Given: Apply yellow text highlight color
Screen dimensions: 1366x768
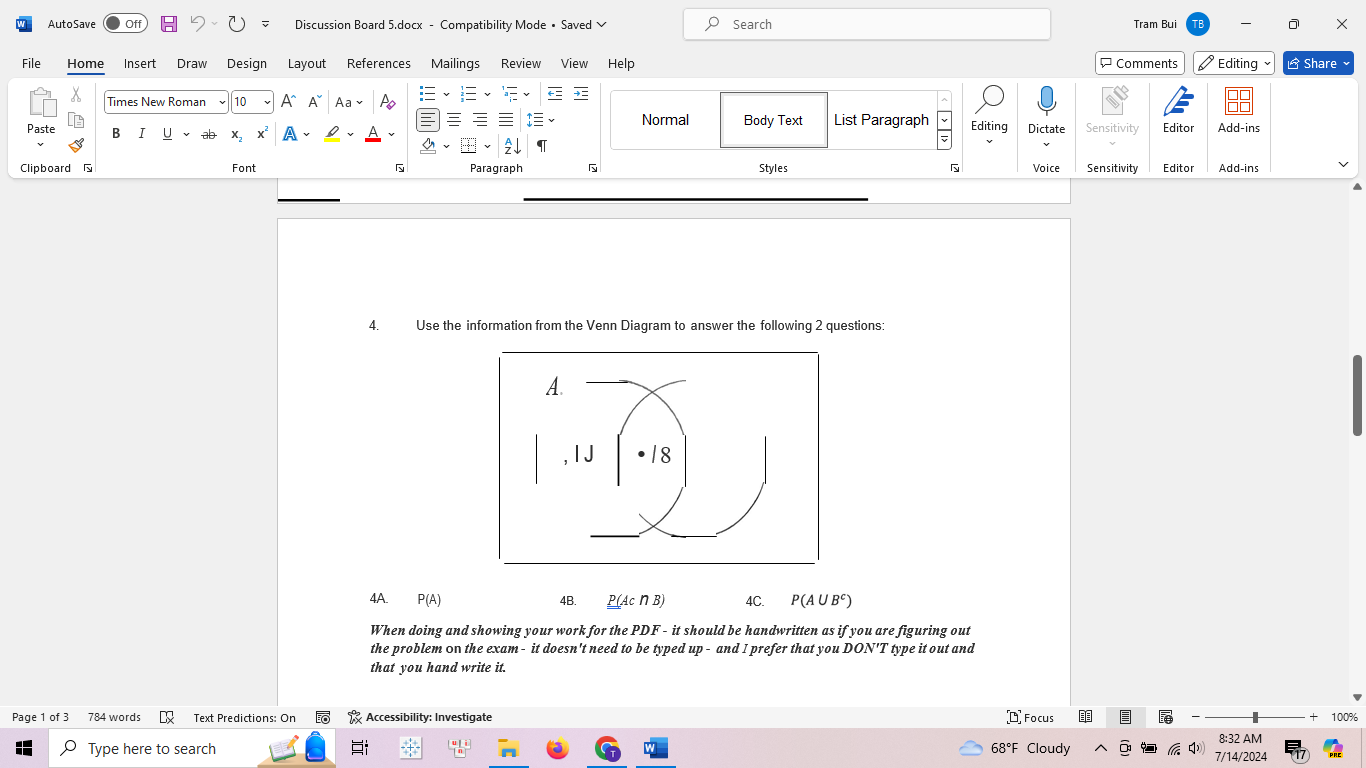Looking at the screenshot, I should [332, 134].
